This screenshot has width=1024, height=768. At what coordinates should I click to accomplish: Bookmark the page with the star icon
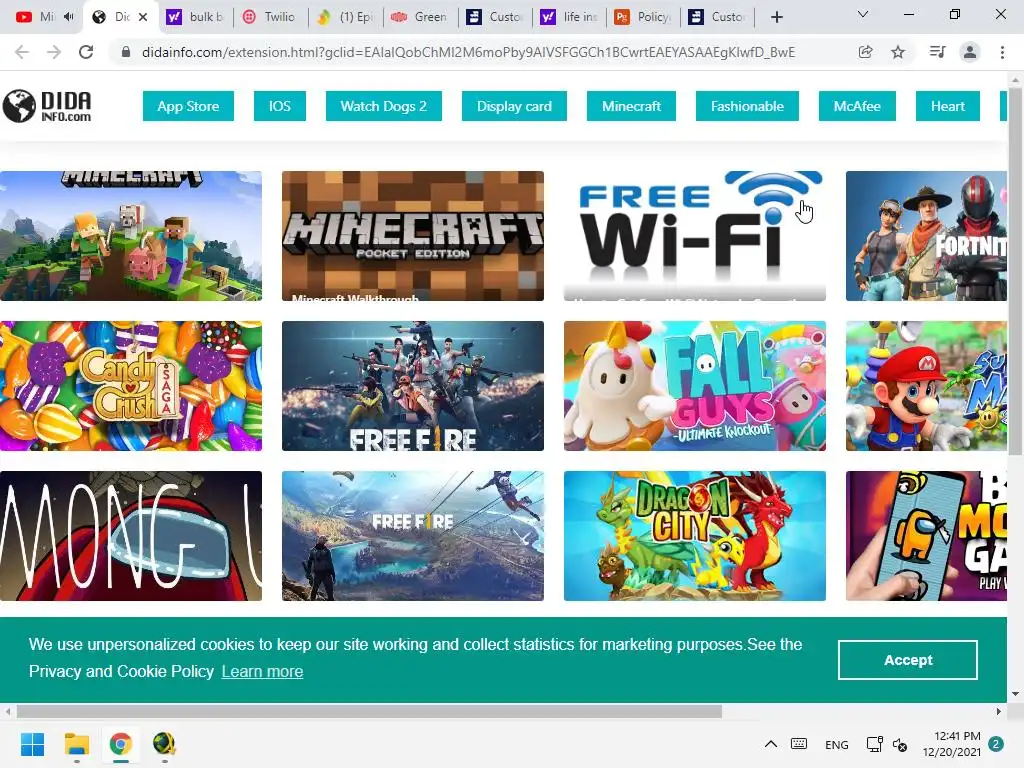pyautogui.click(x=898, y=52)
